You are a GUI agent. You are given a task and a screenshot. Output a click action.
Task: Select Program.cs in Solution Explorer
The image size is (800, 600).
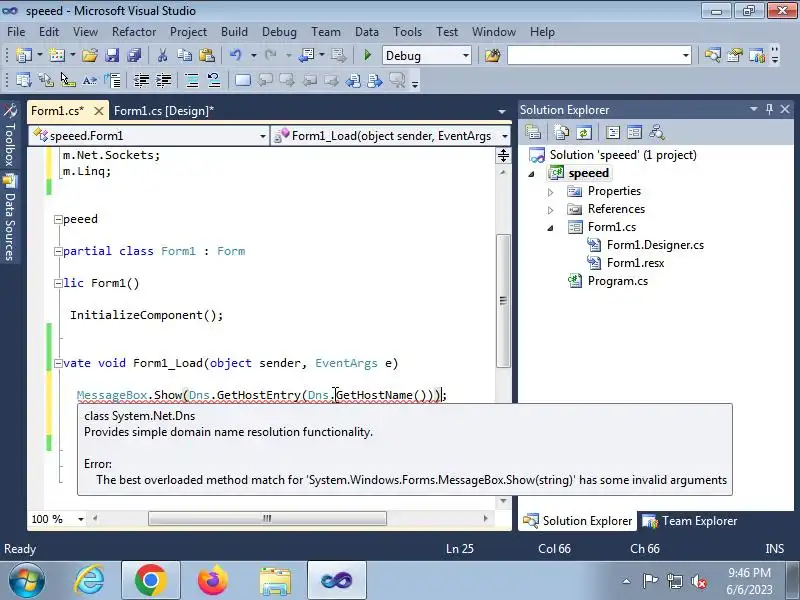point(617,281)
